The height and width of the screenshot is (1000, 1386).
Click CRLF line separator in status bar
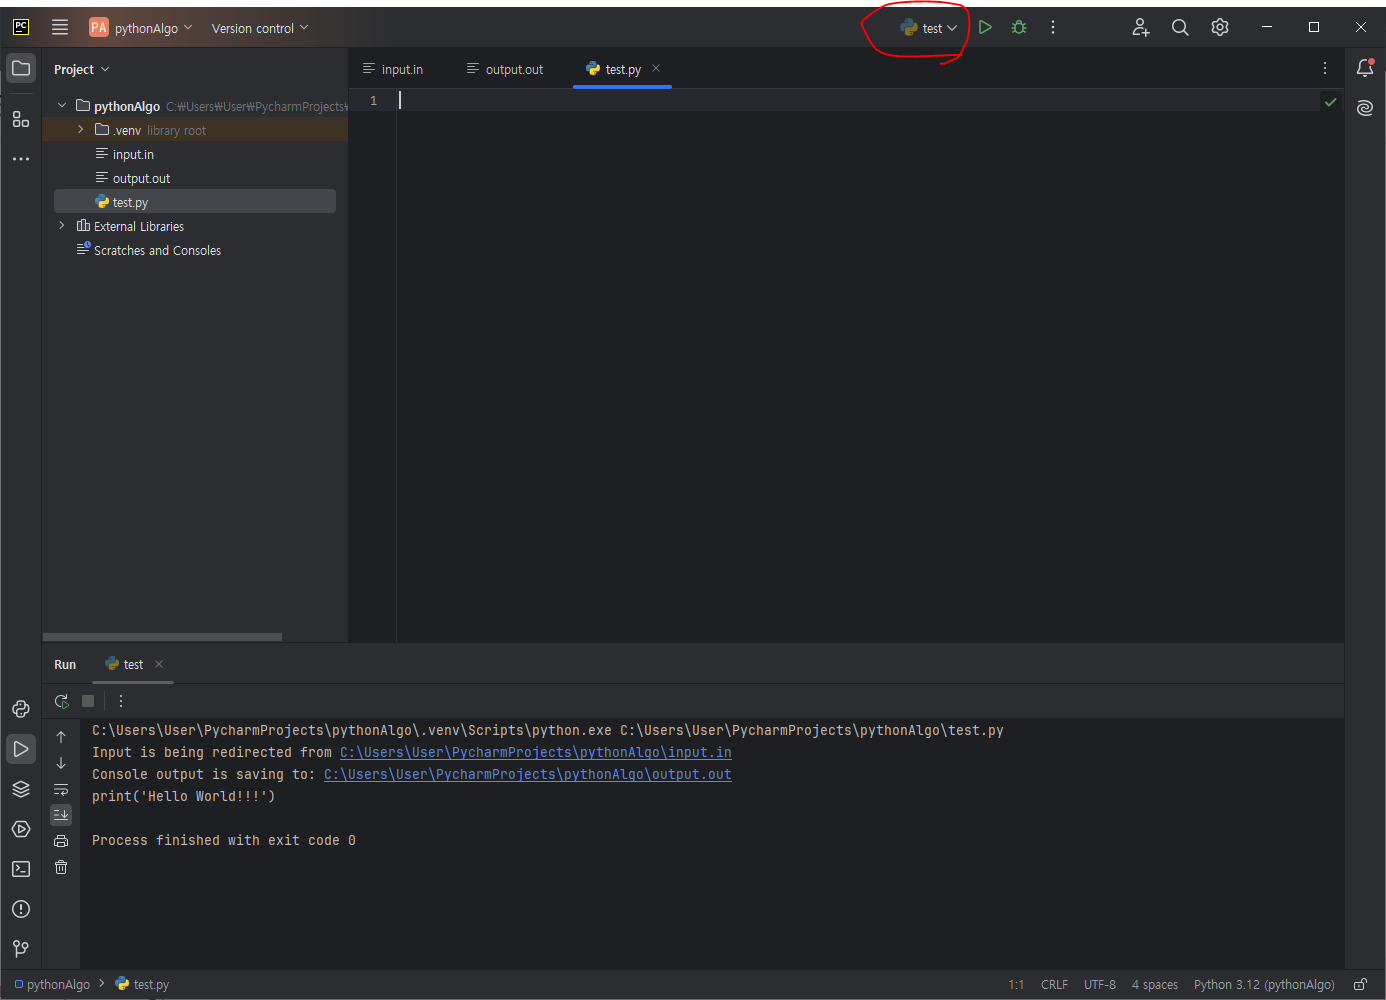(1054, 984)
